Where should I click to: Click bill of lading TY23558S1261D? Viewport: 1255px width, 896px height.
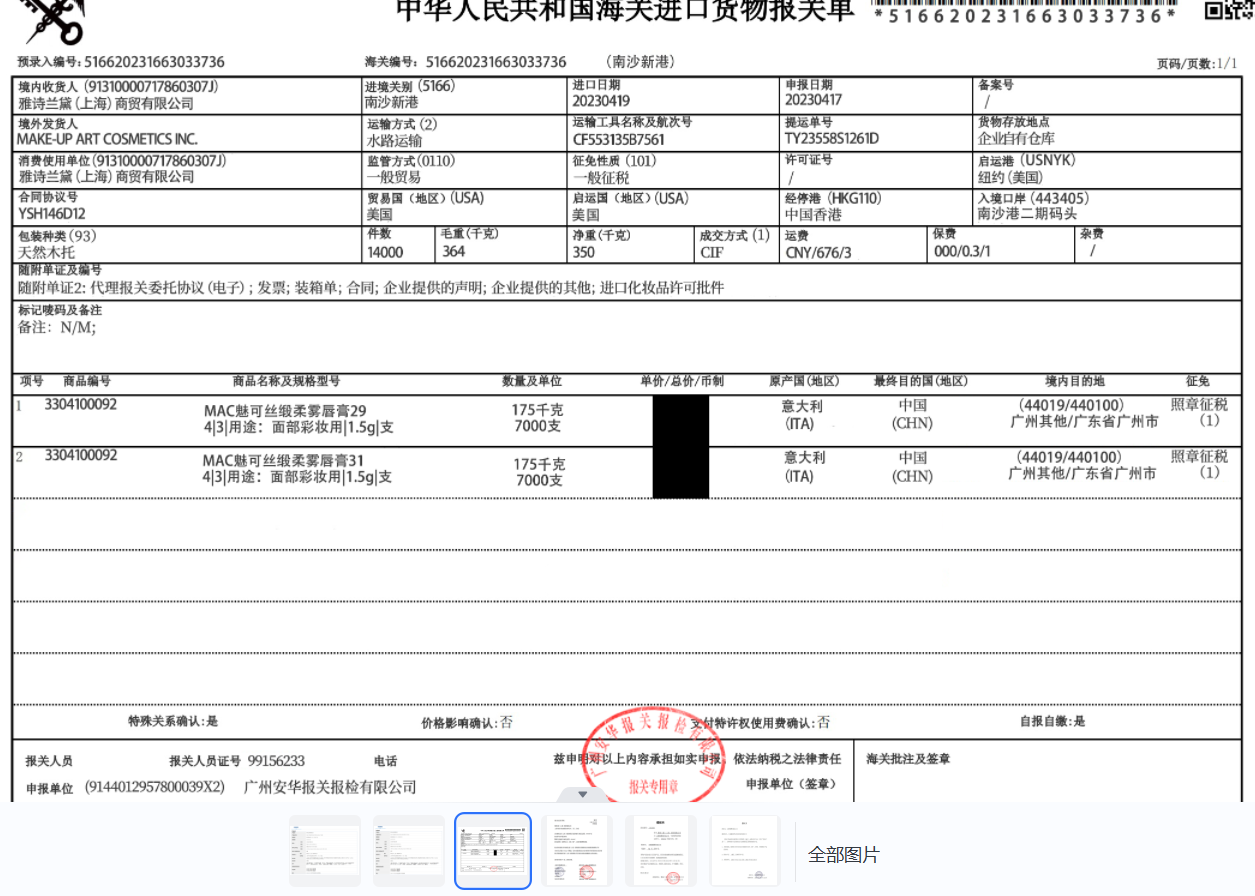[832, 139]
